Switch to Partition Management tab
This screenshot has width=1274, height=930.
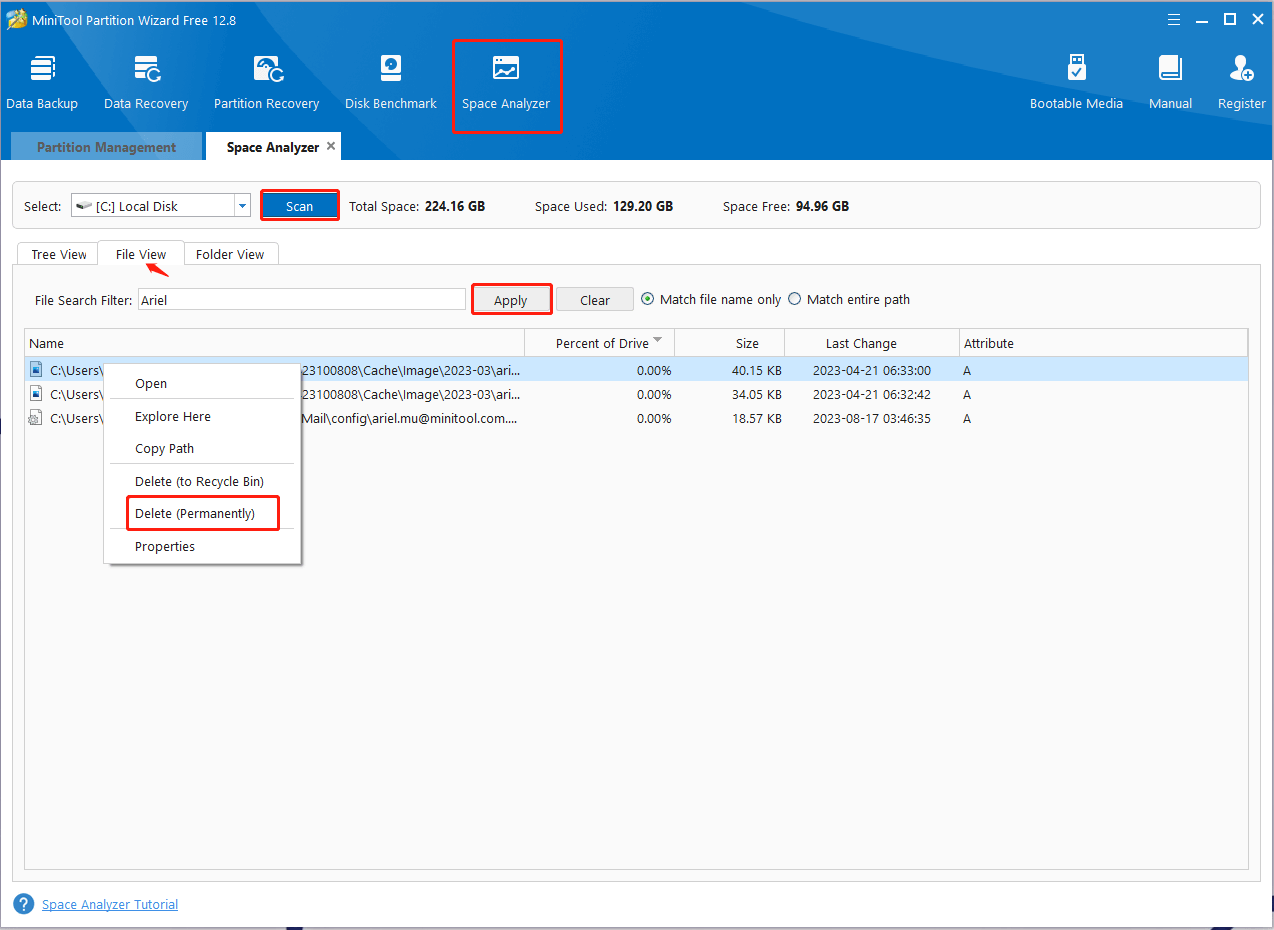106,147
